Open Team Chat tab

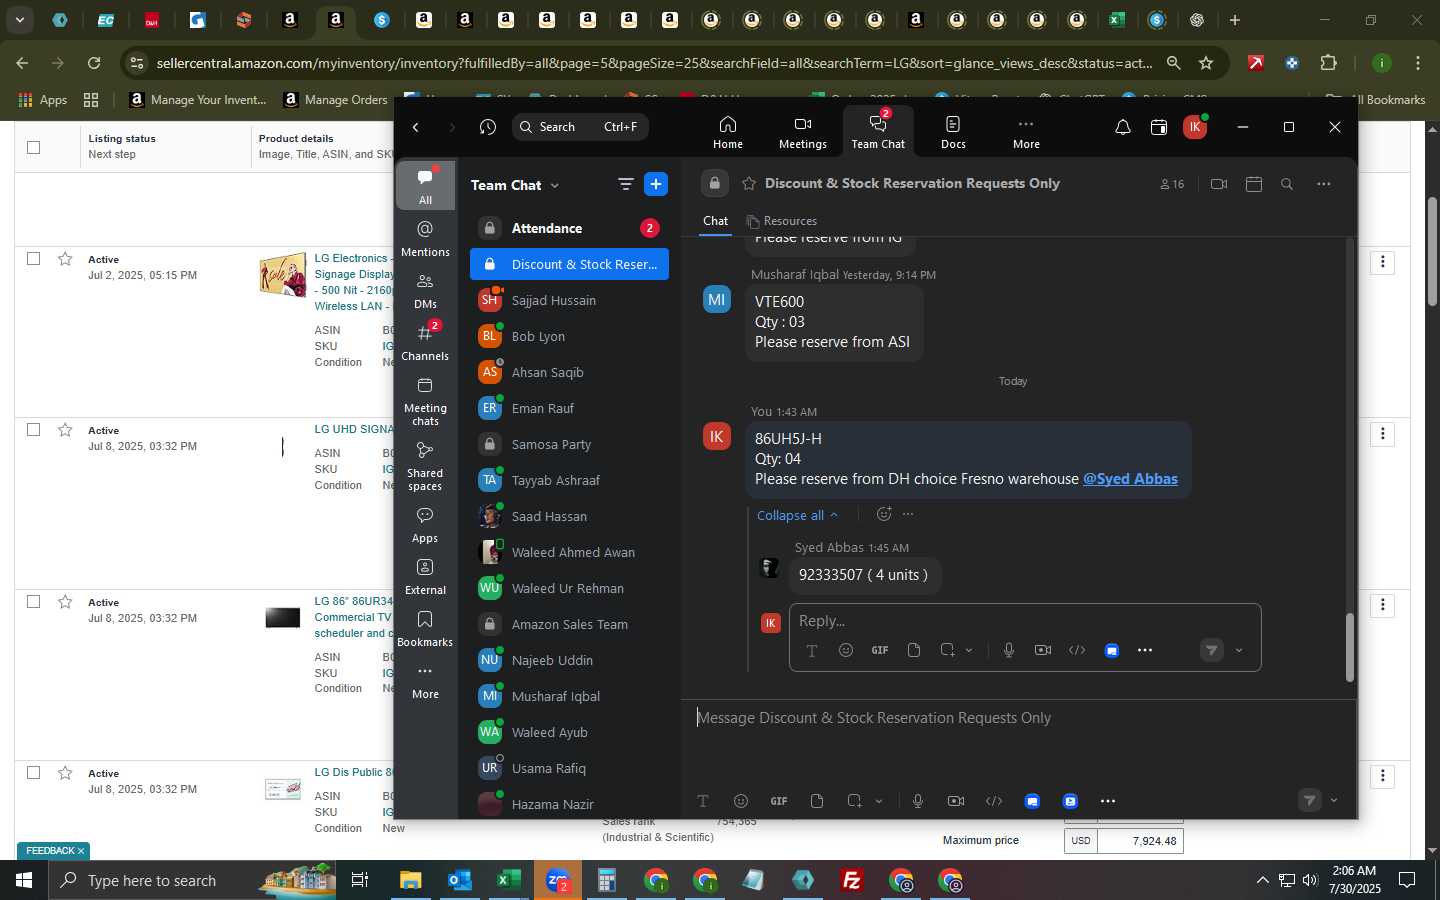pos(877,131)
